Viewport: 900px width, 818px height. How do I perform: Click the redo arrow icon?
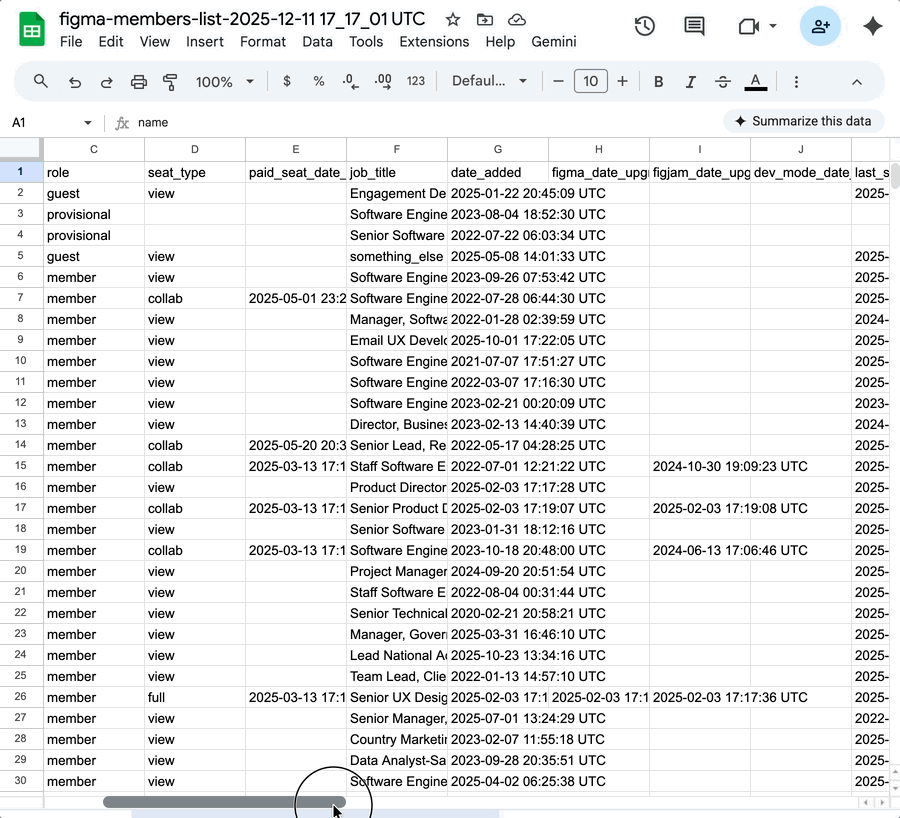pyautogui.click(x=106, y=82)
